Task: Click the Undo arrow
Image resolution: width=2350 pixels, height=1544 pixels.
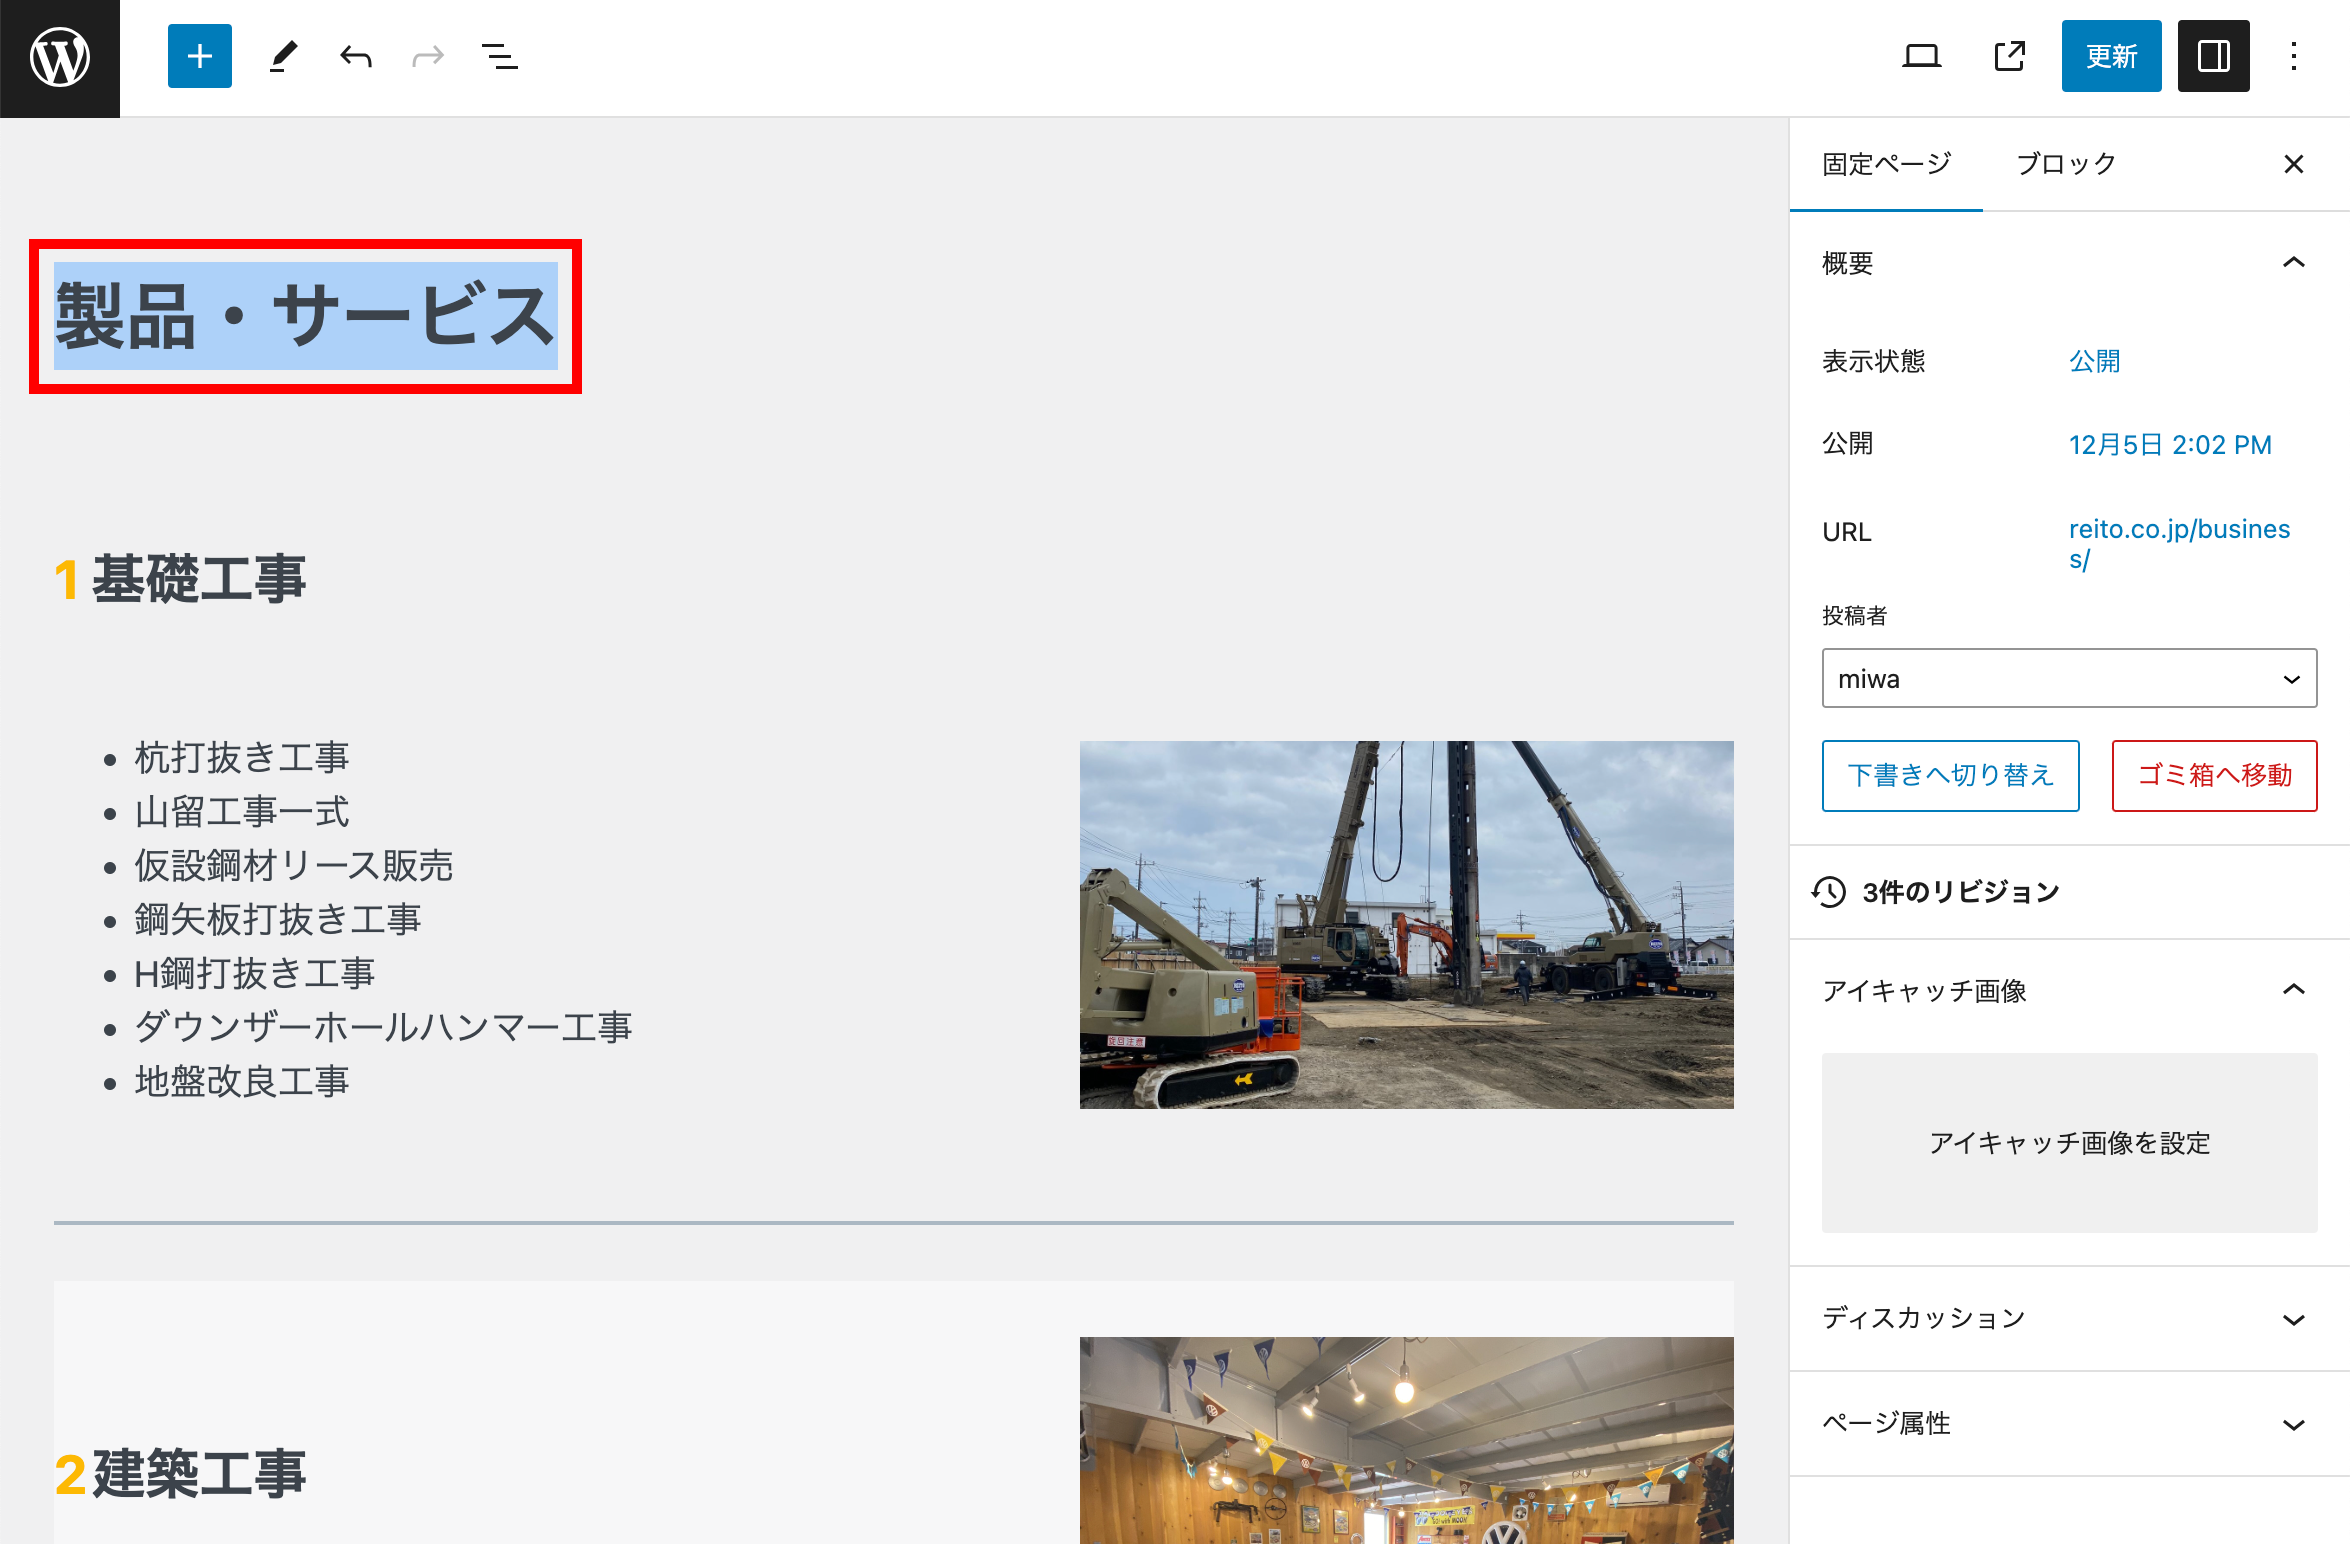Action: 355,56
